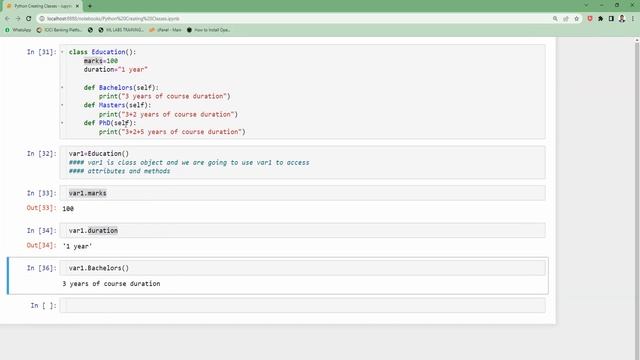Select the In [34] cell prompt
This screenshot has height=360, width=640.
pyautogui.click(x=41, y=231)
